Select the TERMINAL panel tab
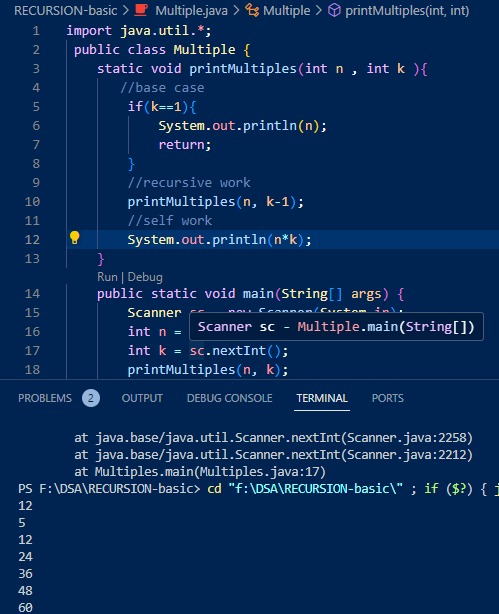The image size is (499, 614). tap(322, 398)
